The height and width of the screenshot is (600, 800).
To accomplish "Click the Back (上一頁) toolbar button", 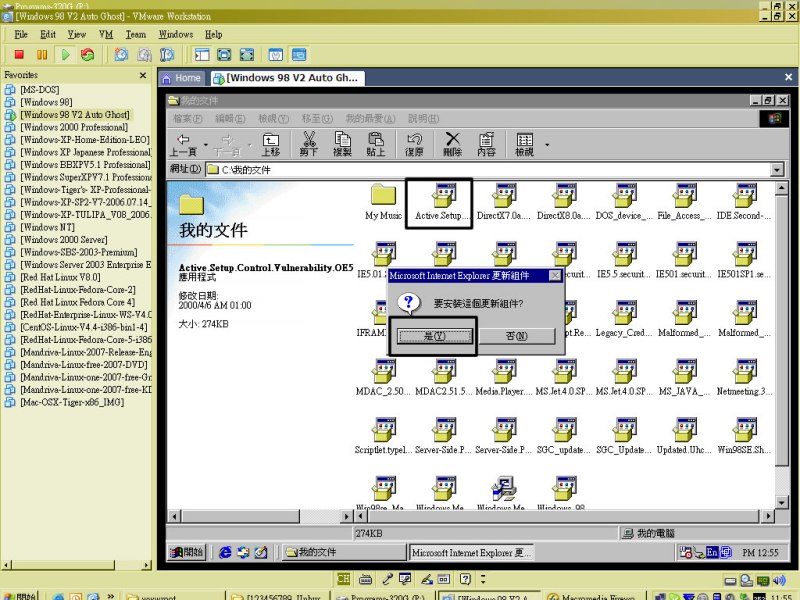I will tap(183, 145).
